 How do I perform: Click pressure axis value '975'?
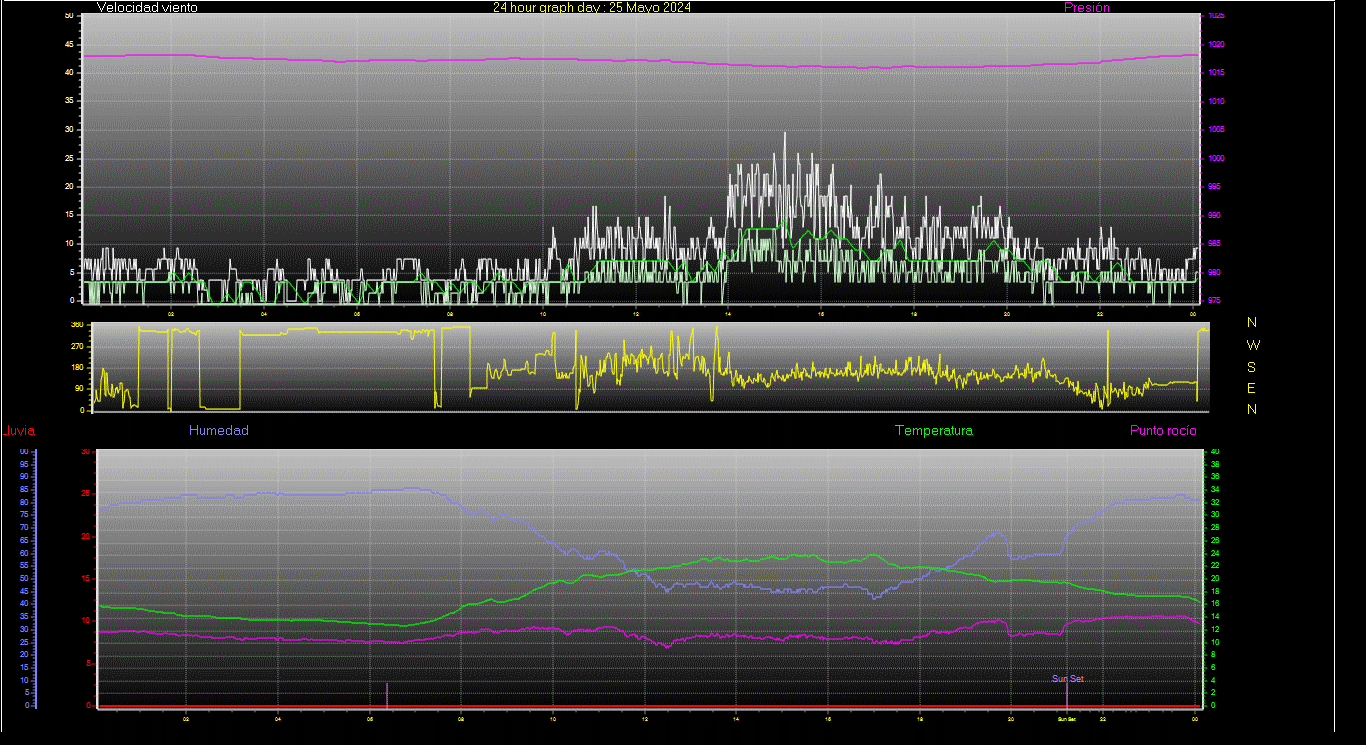[x=1214, y=300]
